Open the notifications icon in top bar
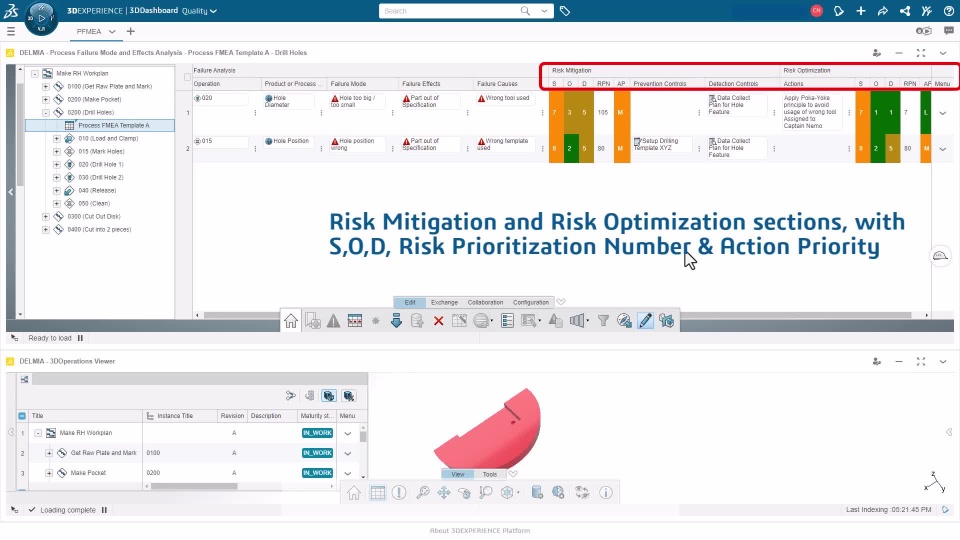 pos(839,11)
